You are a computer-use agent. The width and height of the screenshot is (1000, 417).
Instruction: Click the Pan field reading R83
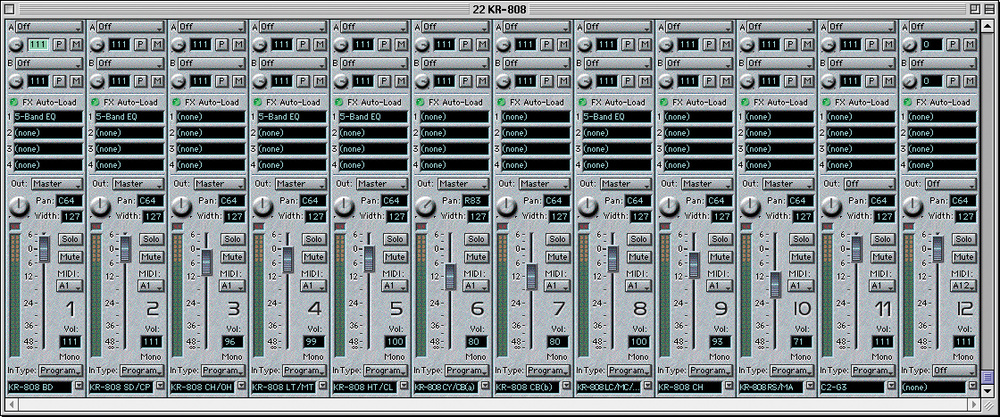[x=475, y=201]
